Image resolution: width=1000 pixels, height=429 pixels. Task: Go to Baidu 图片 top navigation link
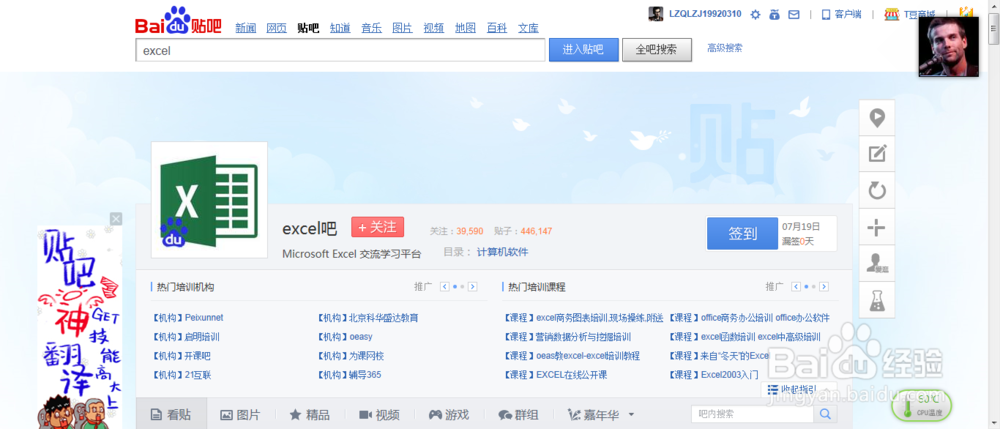point(402,28)
